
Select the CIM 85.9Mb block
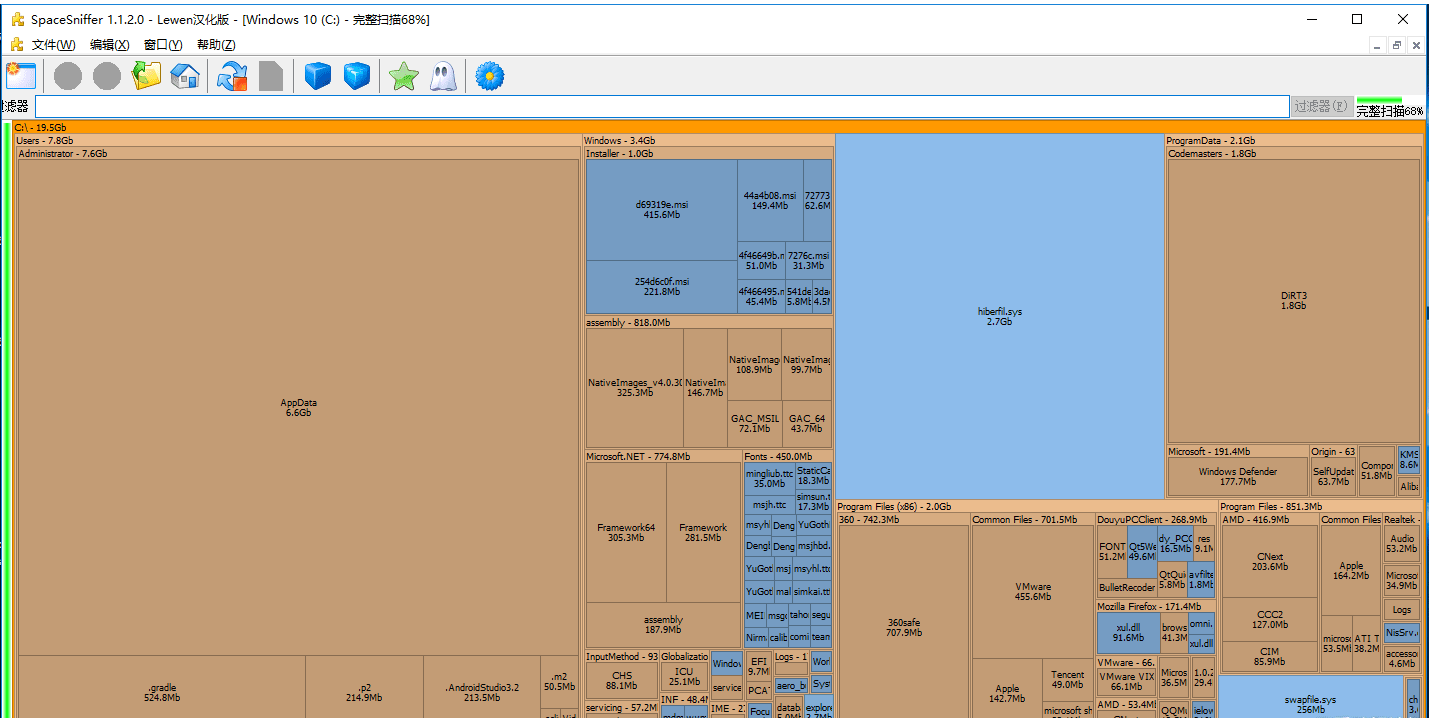[x=1270, y=656]
